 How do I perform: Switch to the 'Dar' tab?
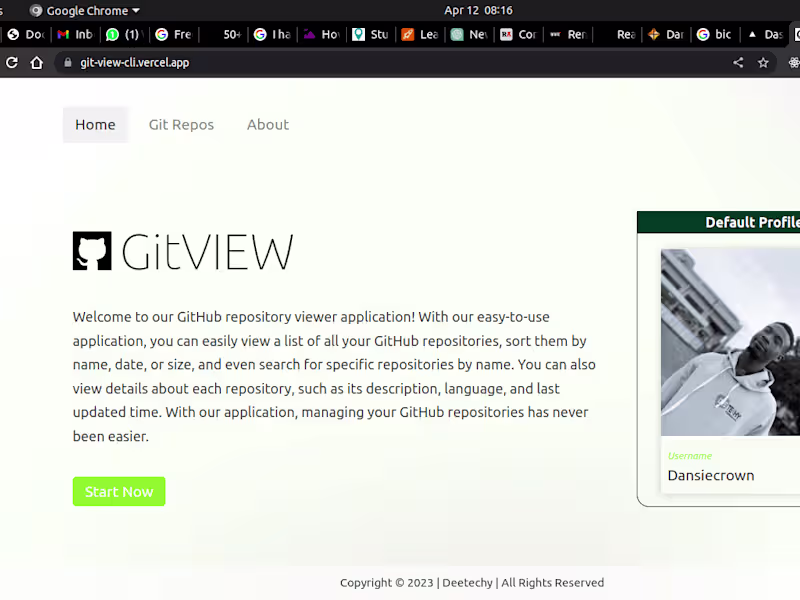[x=666, y=34]
